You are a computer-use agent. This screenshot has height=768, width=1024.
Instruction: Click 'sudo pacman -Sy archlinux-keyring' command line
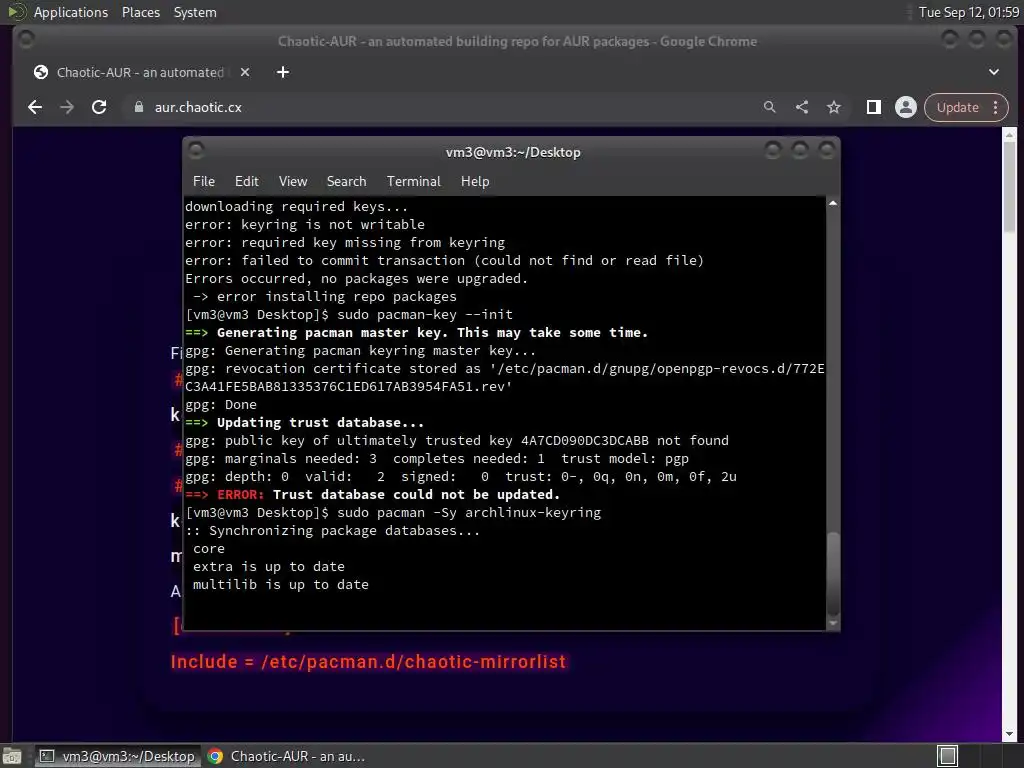(x=469, y=513)
